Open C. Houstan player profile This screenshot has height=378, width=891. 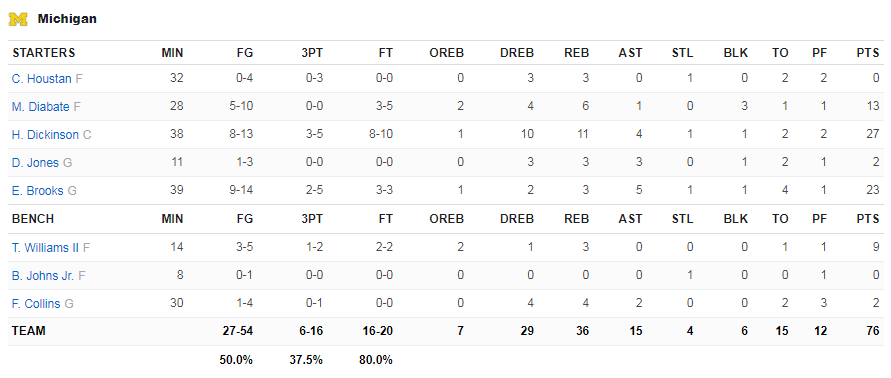[x=41, y=78]
